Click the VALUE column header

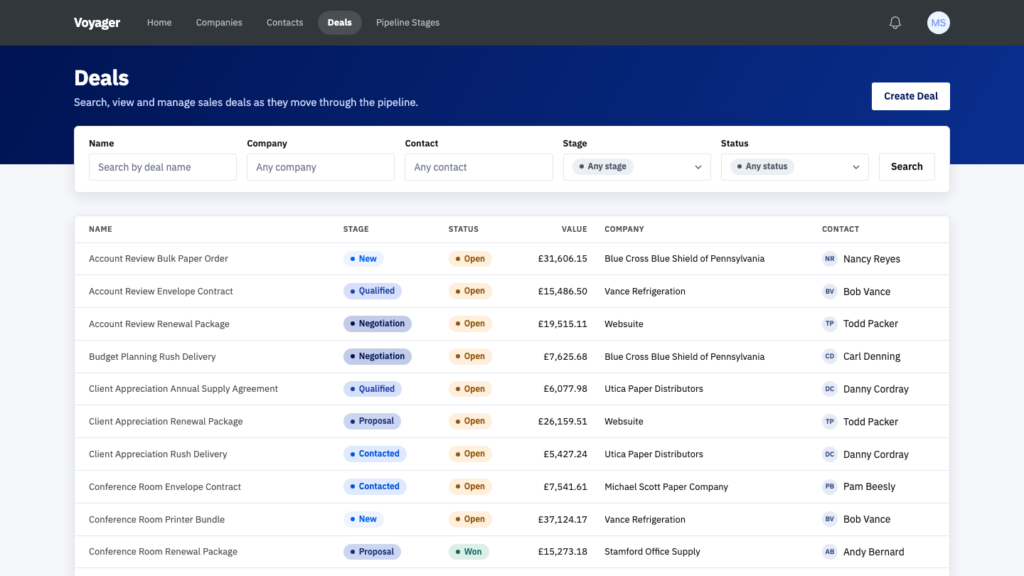coord(574,229)
